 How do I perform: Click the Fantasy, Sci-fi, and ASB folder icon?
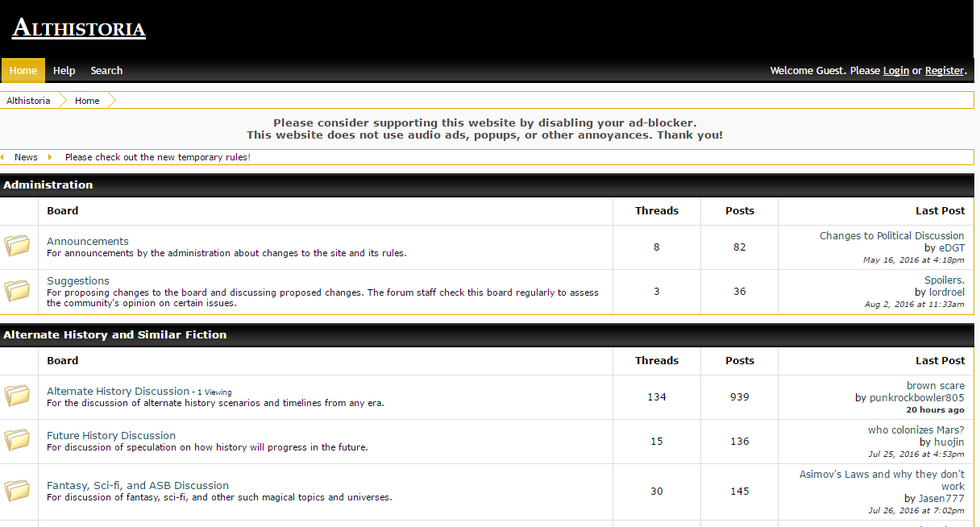tap(17, 490)
